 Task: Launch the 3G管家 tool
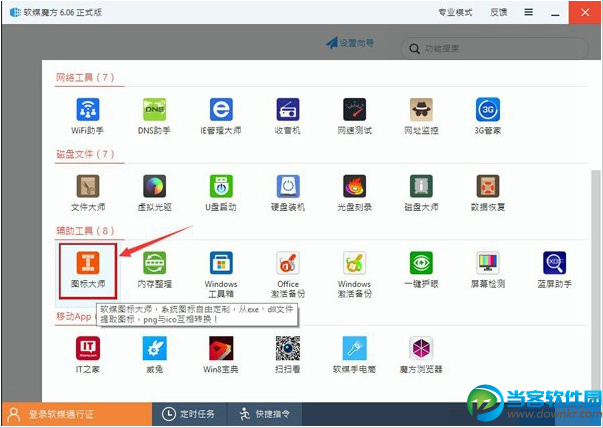[488, 116]
